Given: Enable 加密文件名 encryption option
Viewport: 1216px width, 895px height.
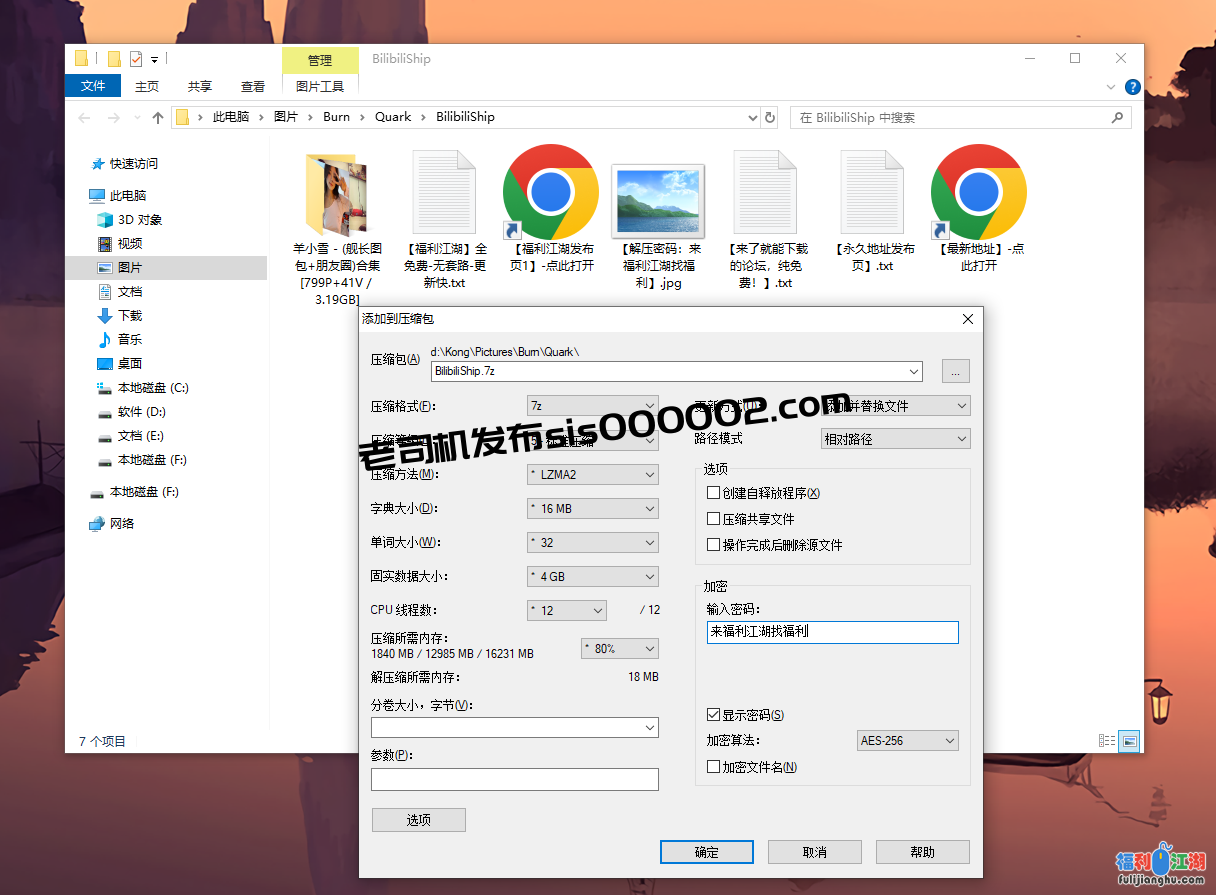Looking at the screenshot, I should click(712, 766).
